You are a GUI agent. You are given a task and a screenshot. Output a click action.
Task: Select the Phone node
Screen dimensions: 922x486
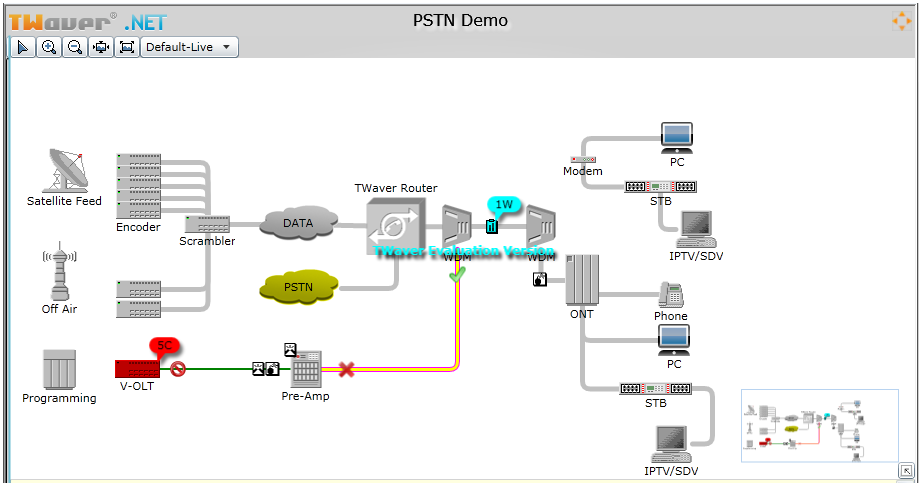click(671, 295)
